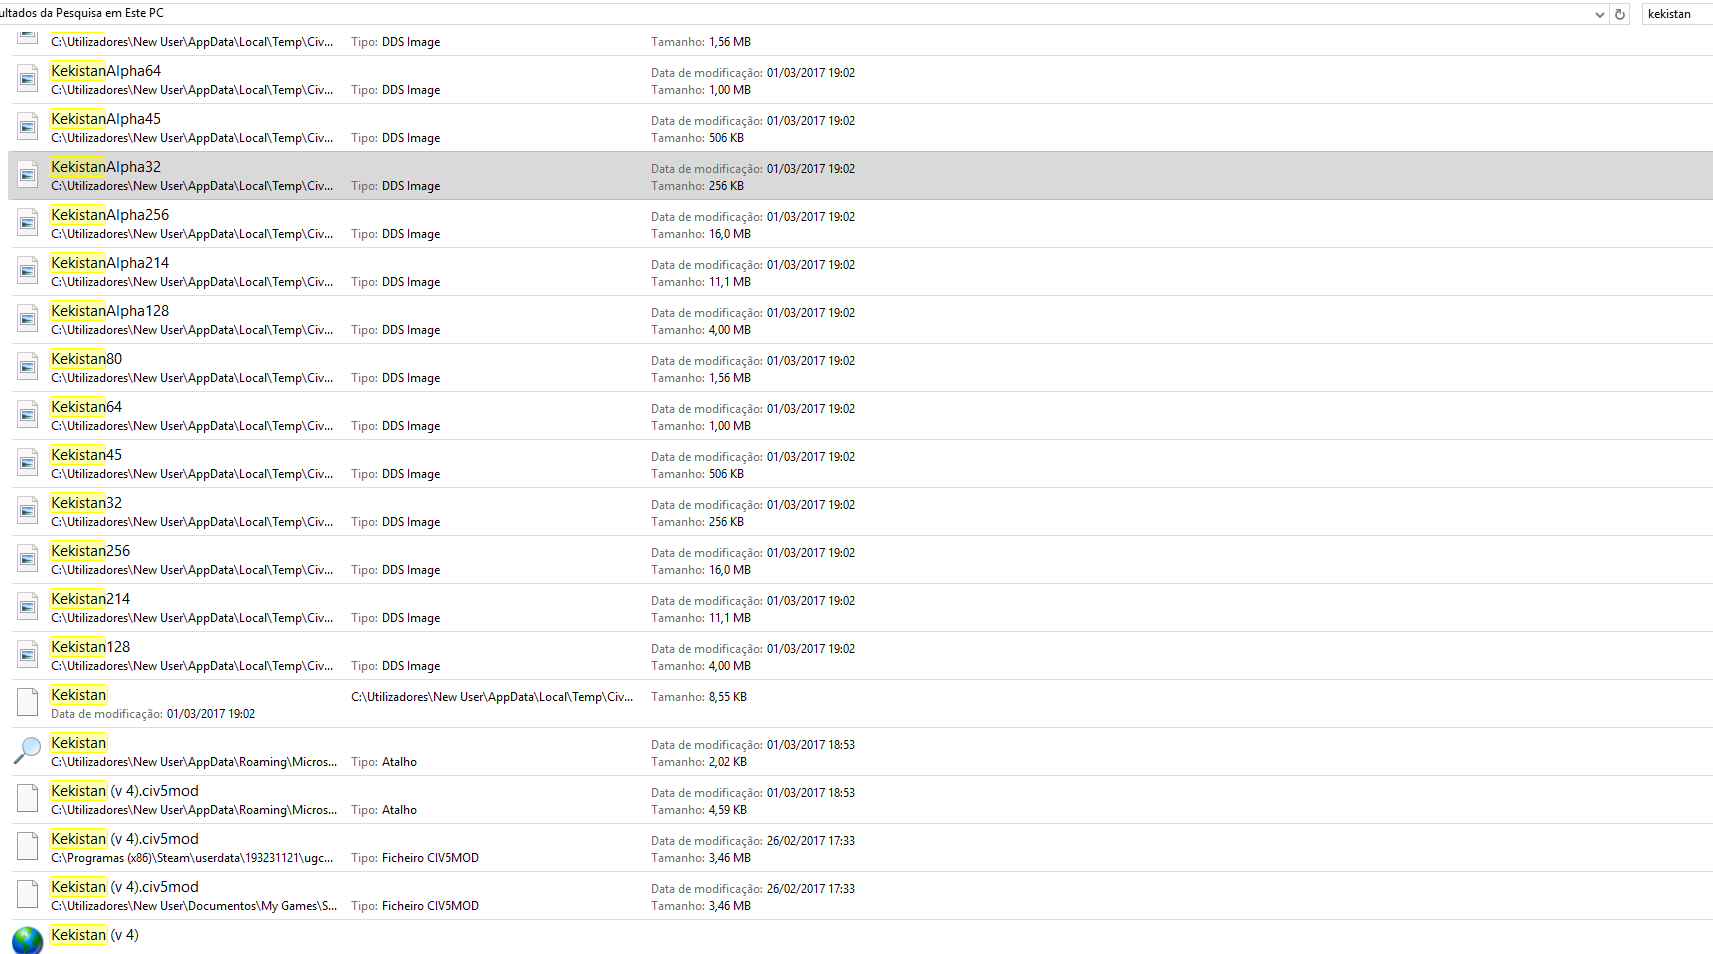
Task: Select the KekistanAlpha256 image file icon
Action: pyautogui.click(x=28, y=223)
